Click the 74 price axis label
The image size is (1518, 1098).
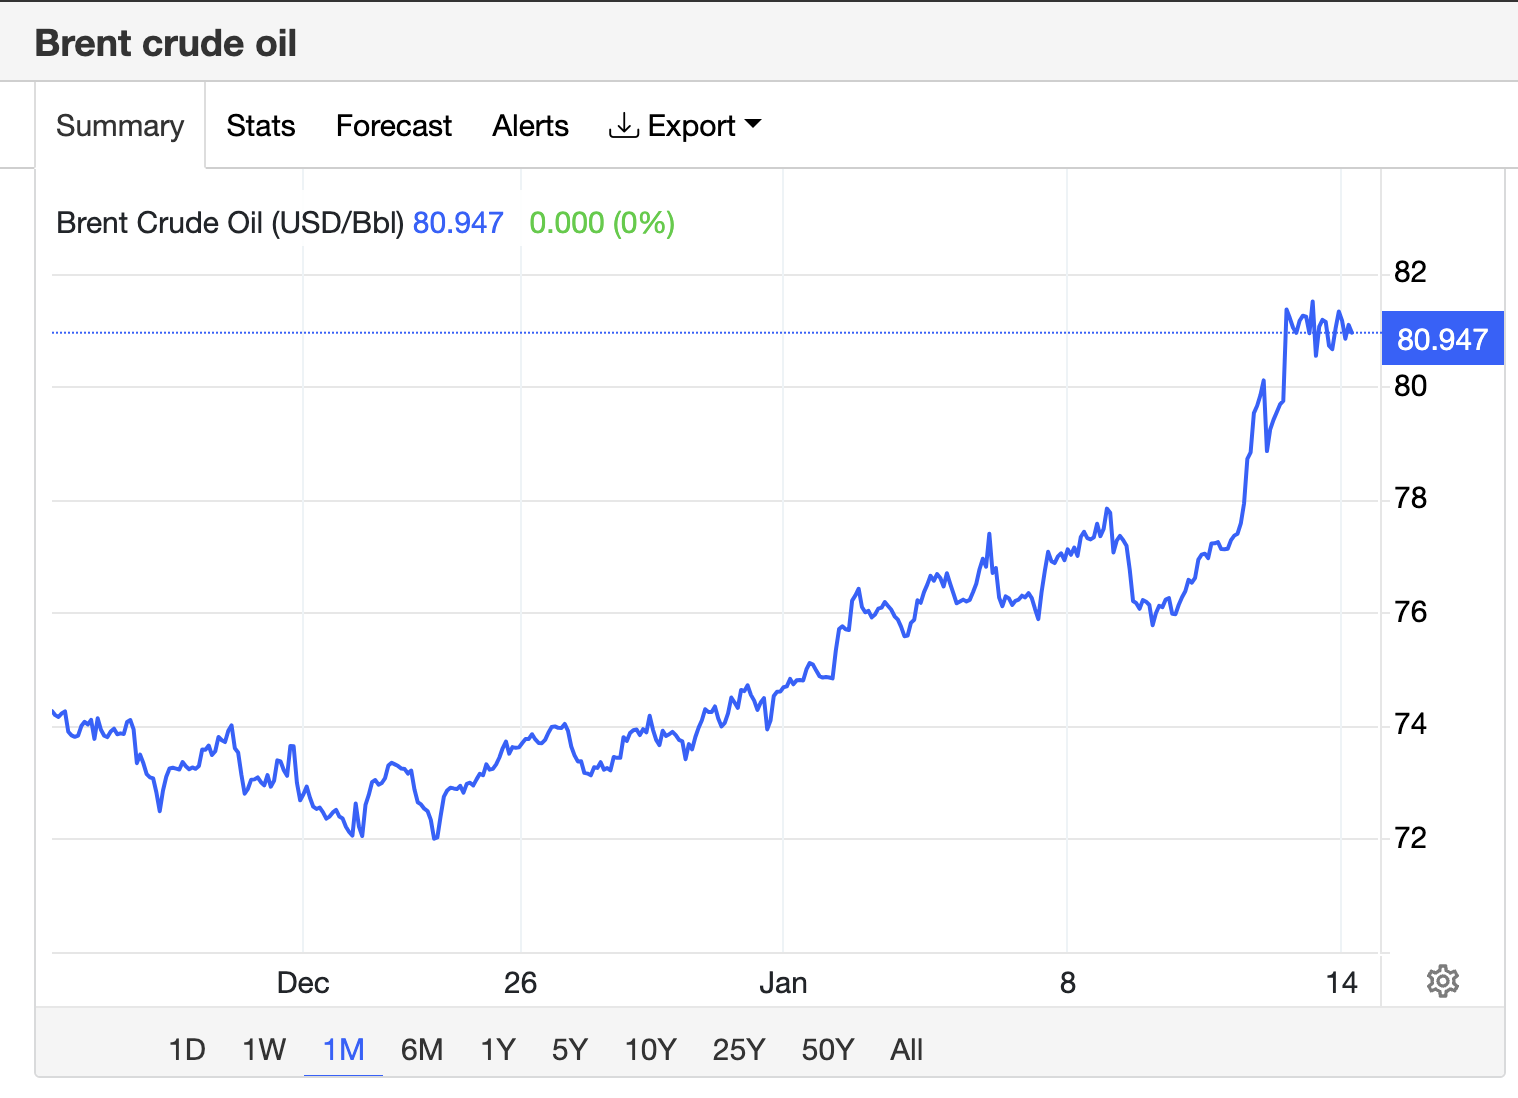[1410, 724]
